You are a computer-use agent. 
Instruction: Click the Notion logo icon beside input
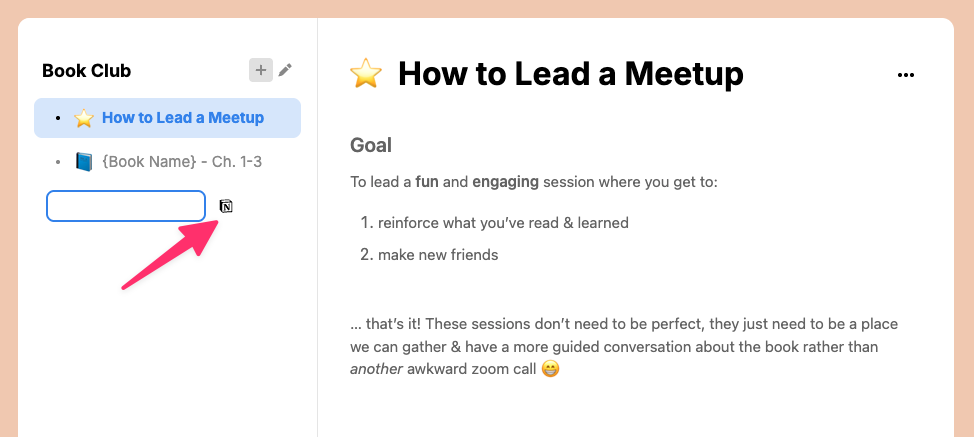[226, 206]
